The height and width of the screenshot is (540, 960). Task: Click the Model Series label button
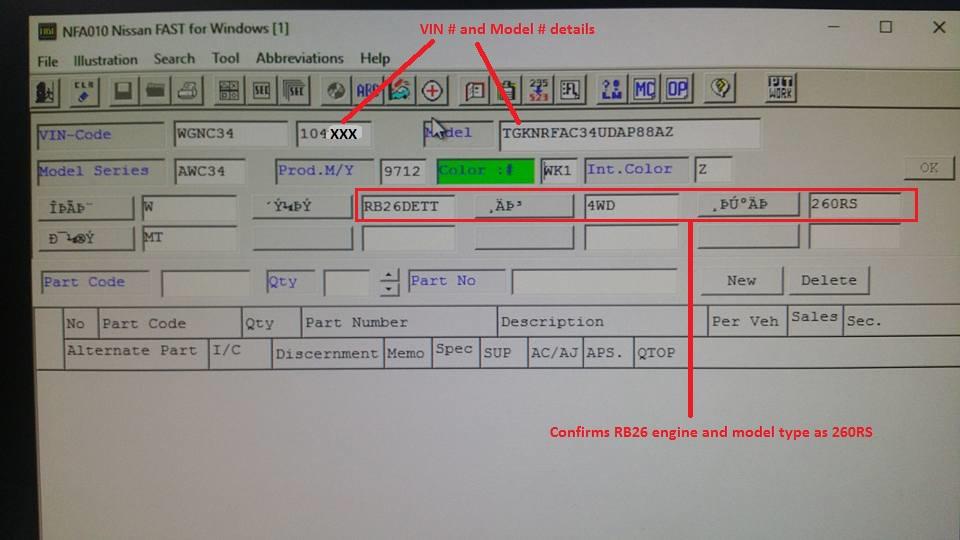tap(100, 171)
